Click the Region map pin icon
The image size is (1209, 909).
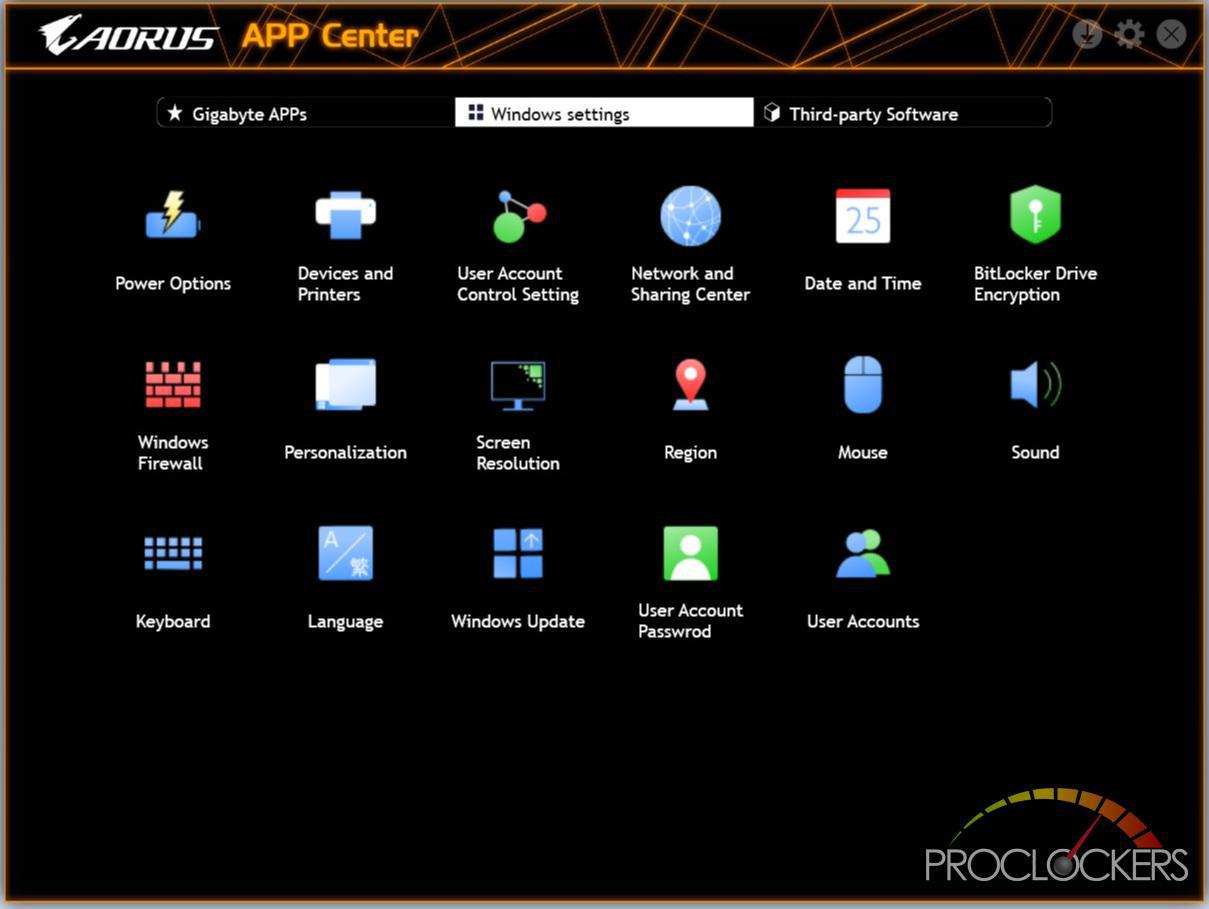coord(690,385)
